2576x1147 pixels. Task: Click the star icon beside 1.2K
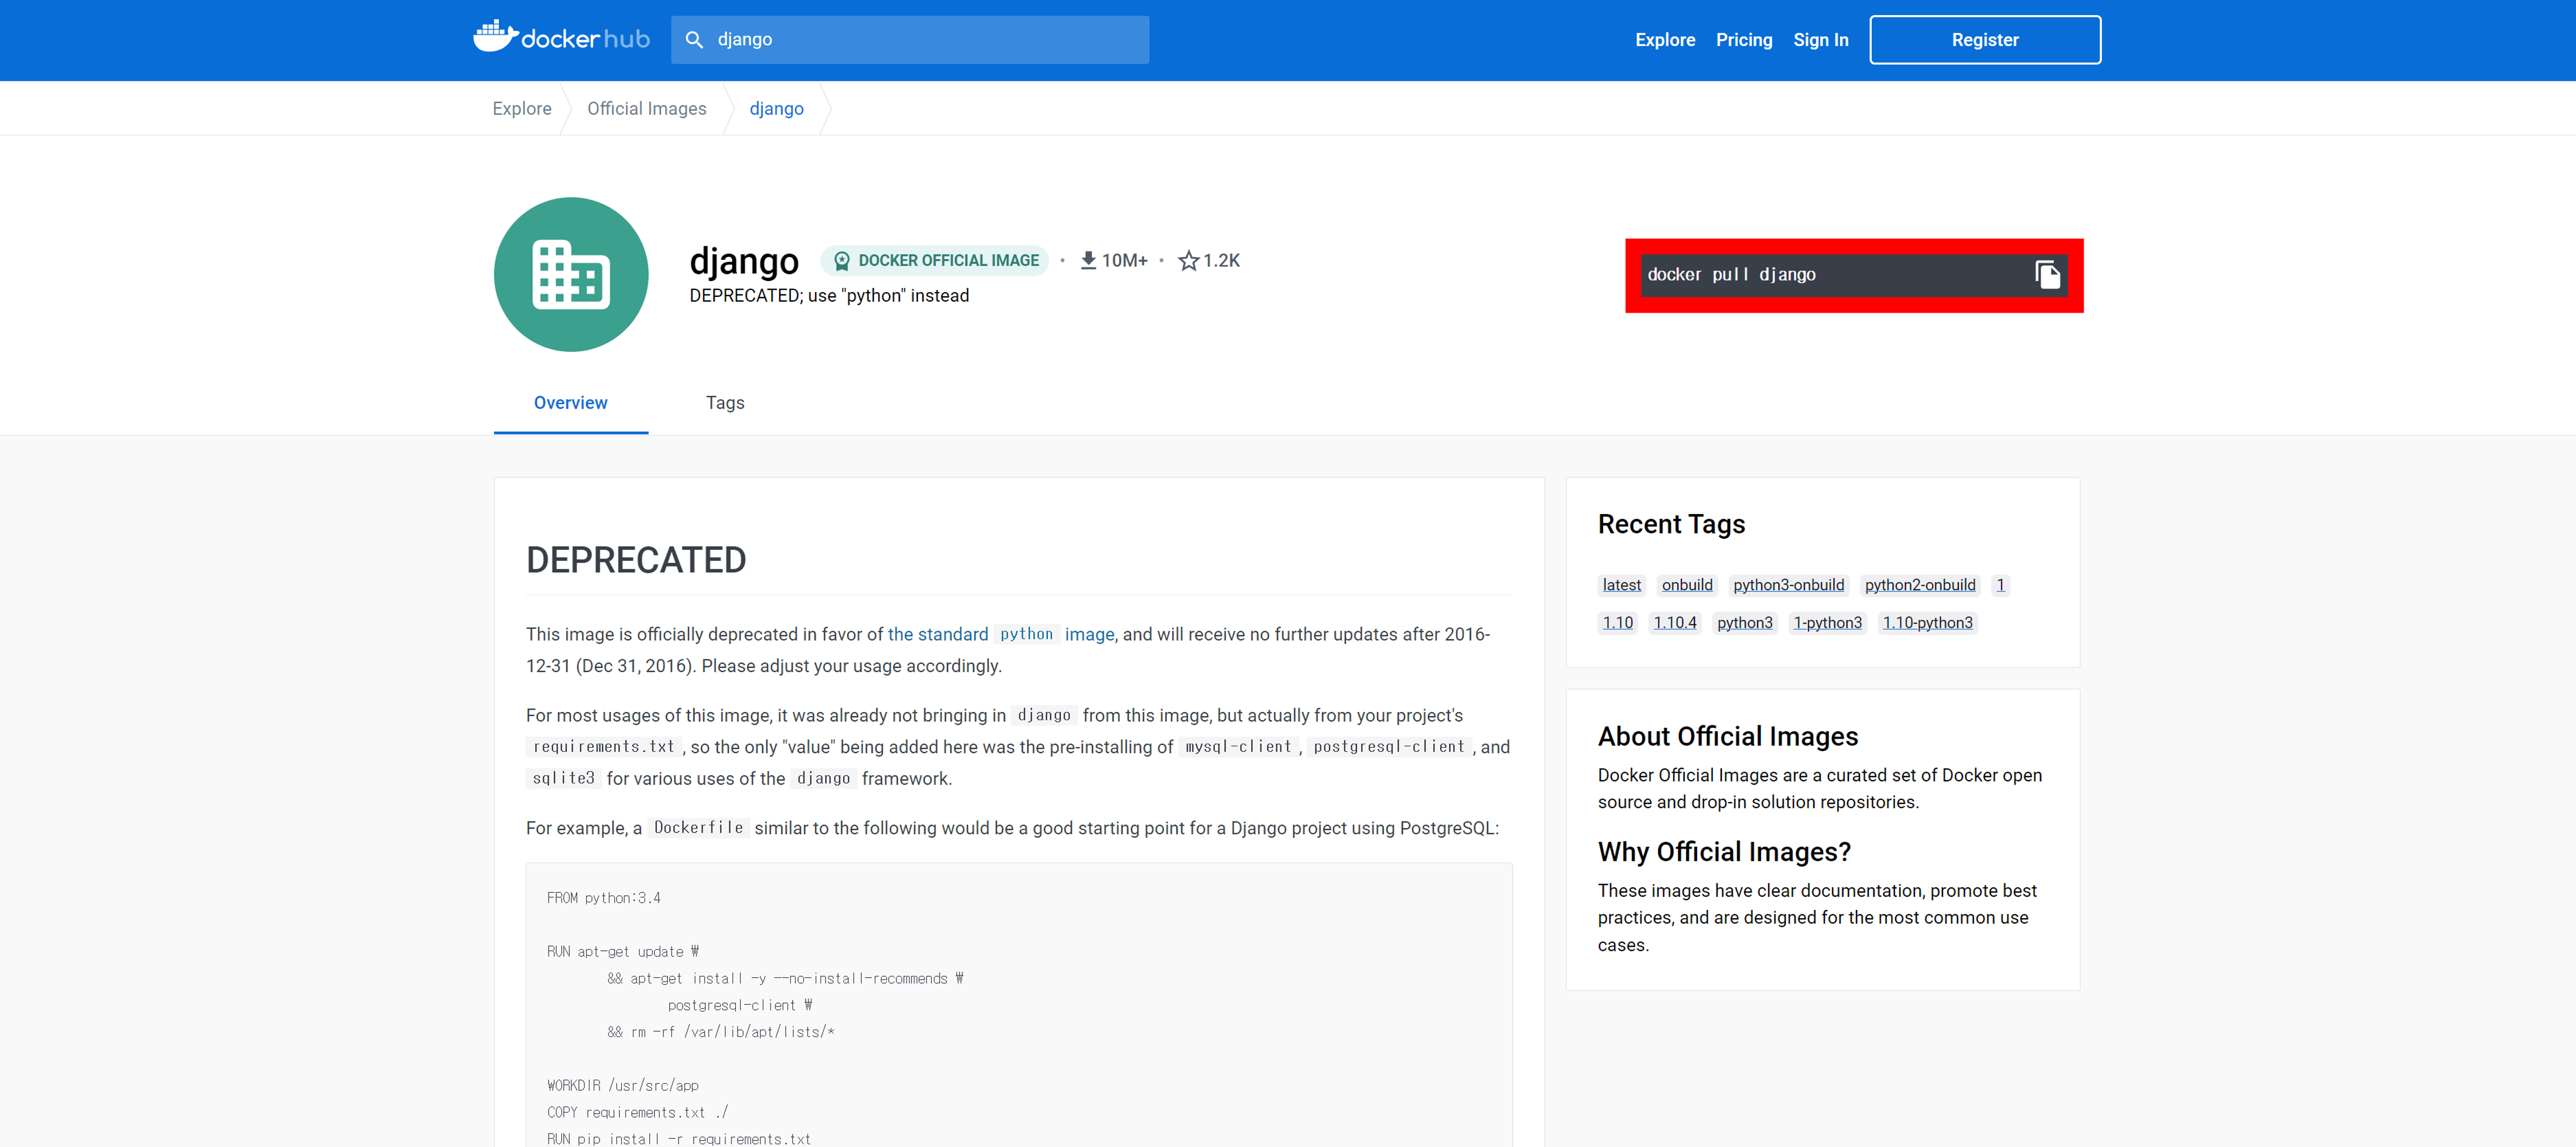(1188, 261)
